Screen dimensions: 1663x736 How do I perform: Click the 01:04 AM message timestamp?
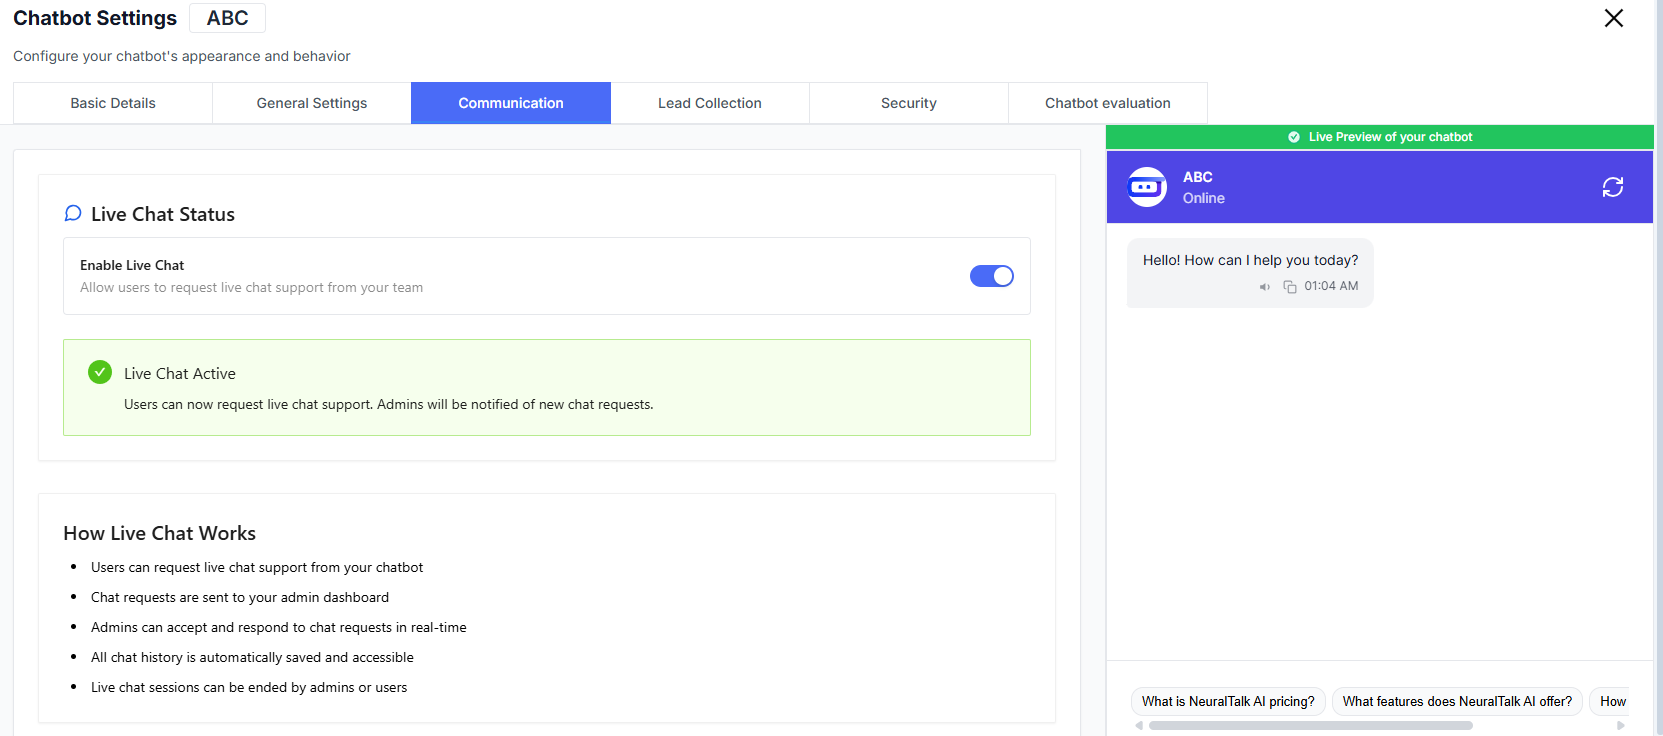[x=1331, y=286]
